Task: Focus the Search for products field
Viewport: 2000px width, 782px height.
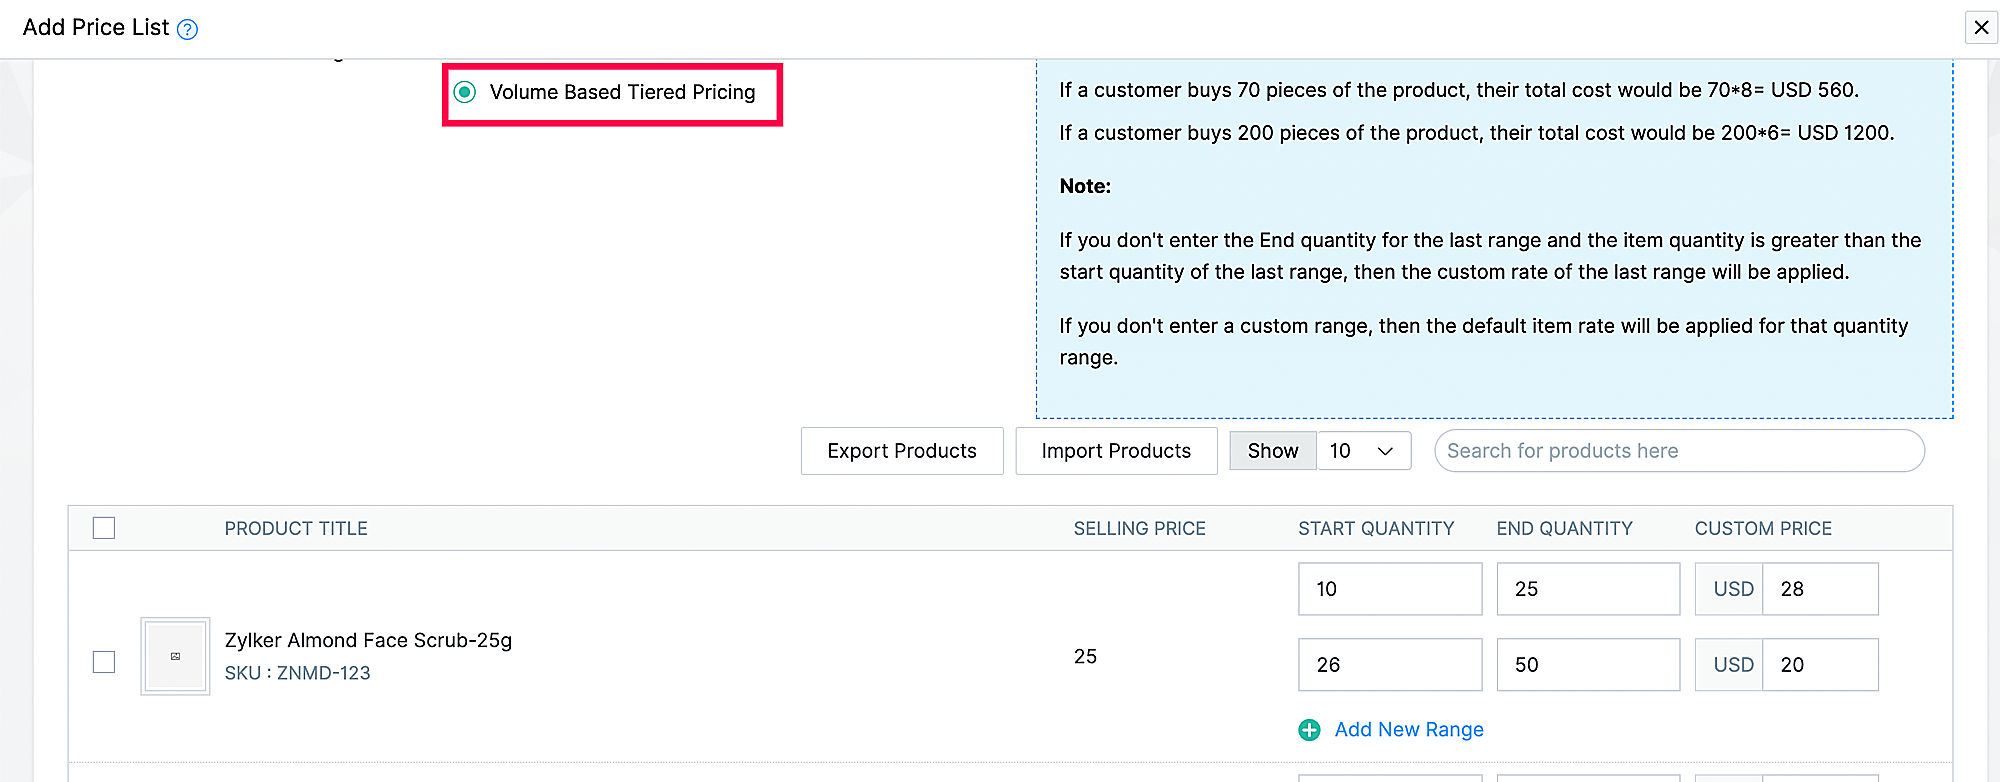Action: [1678, 451]
